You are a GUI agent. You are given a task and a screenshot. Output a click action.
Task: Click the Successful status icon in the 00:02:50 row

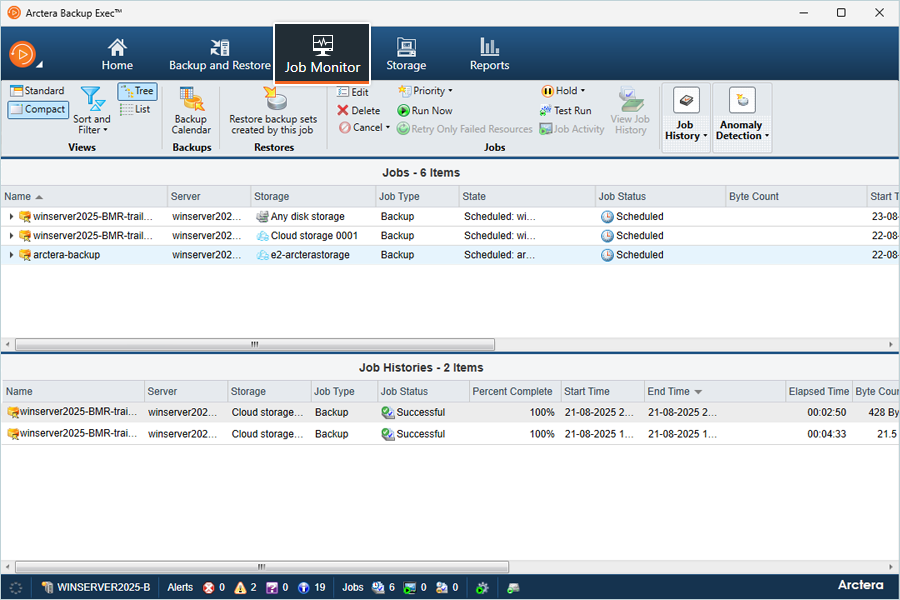coord(387,412)
